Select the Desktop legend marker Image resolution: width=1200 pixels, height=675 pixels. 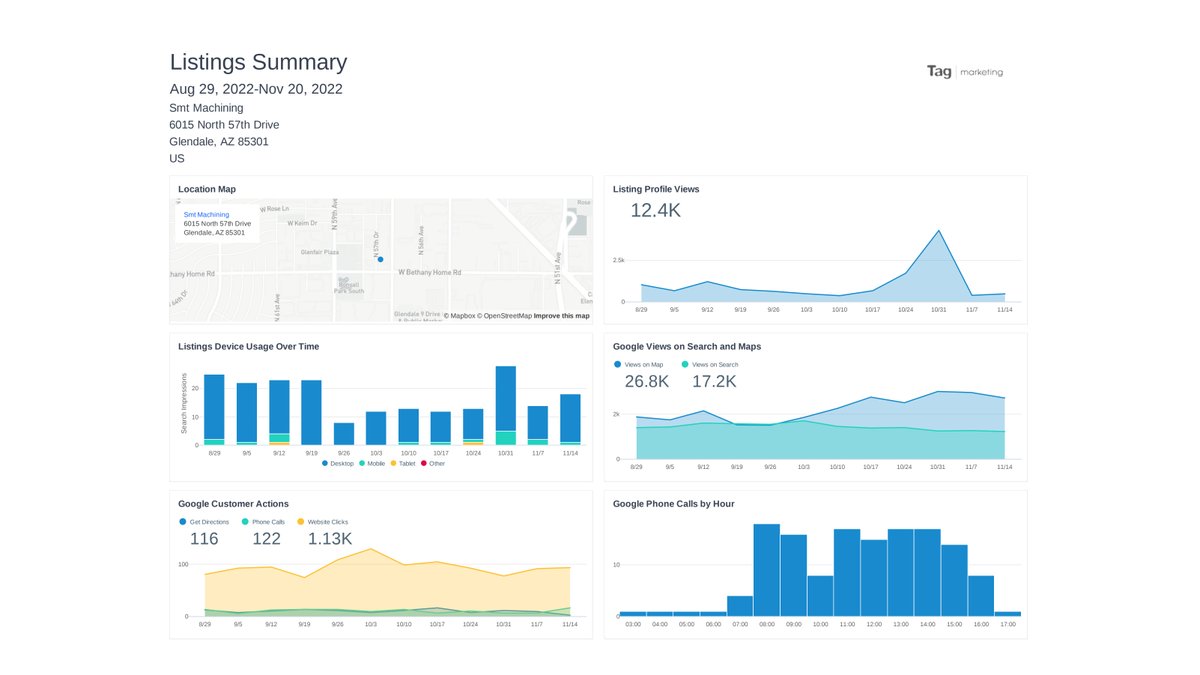coord(325,463)
